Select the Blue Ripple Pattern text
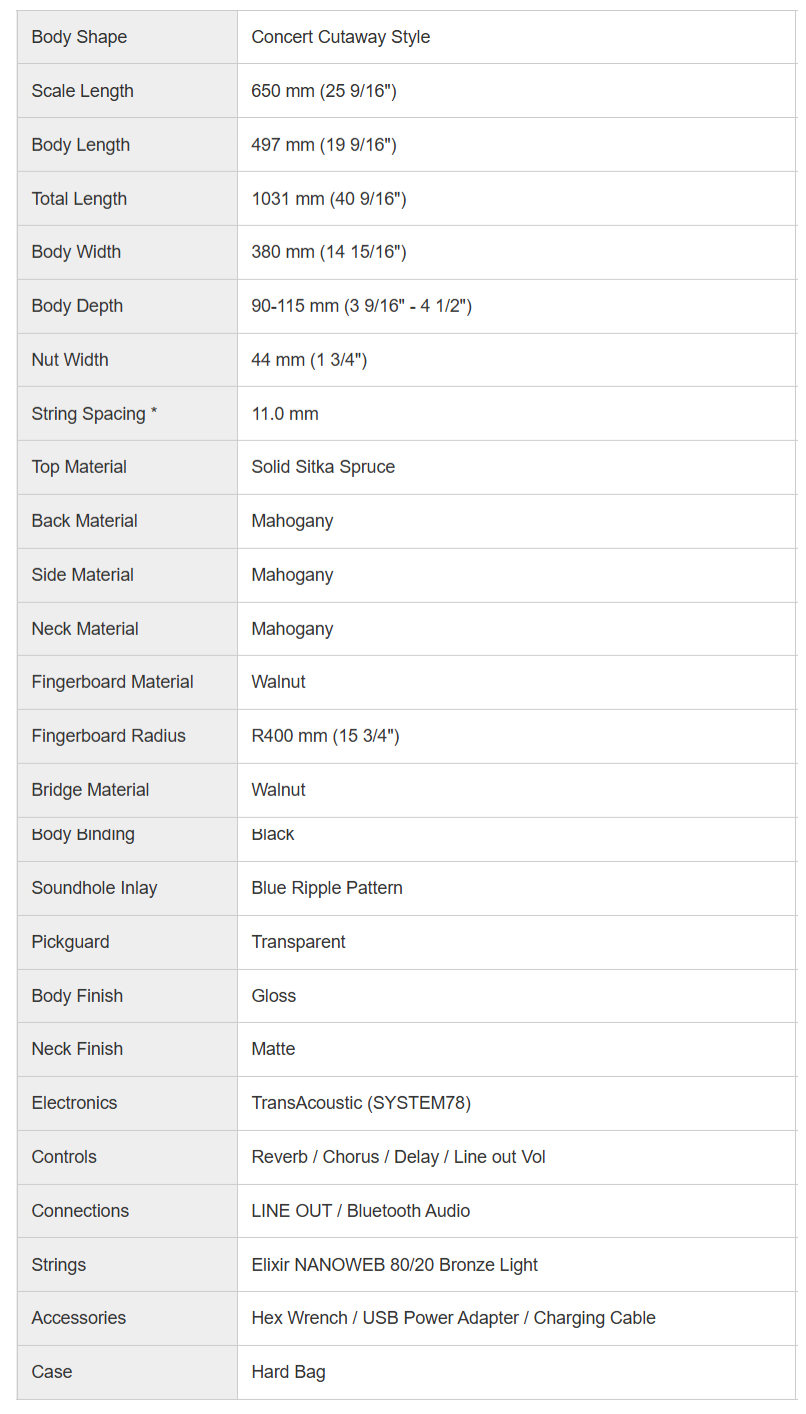 click(x=327, y=888)
